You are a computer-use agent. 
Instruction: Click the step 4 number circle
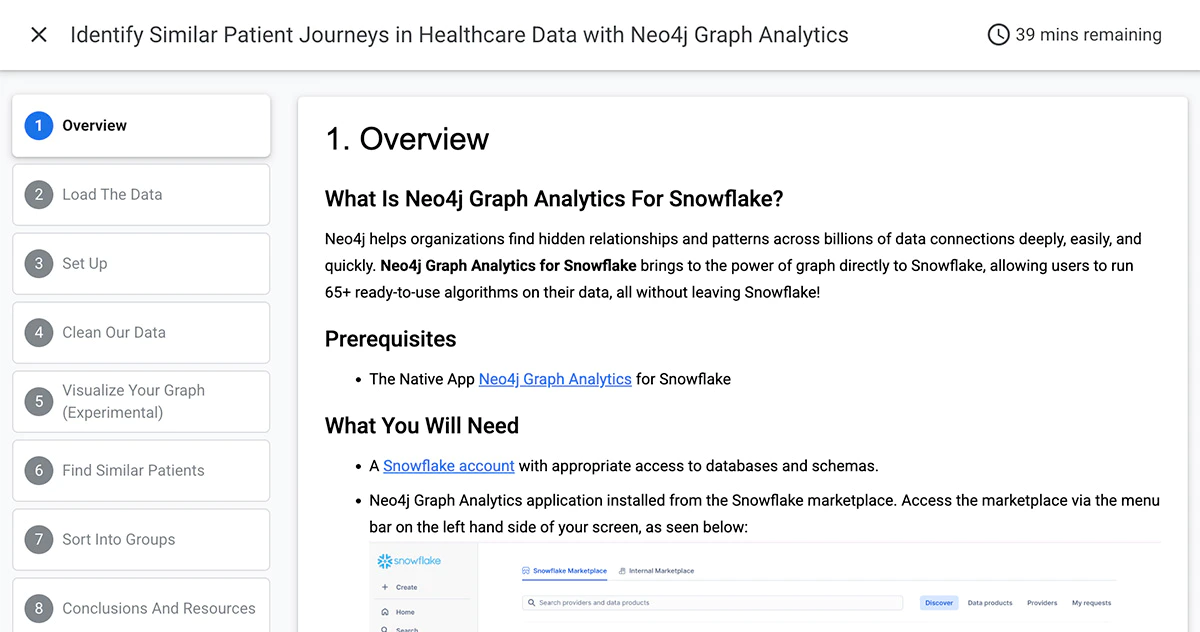point(39,333)
